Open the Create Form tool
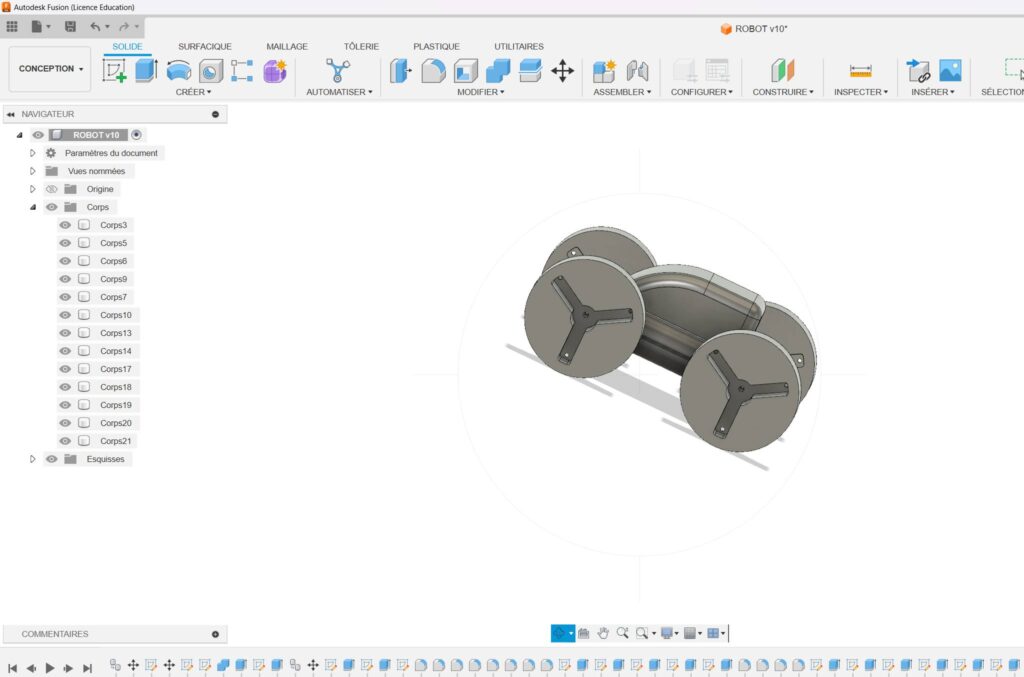 [275, 71]
